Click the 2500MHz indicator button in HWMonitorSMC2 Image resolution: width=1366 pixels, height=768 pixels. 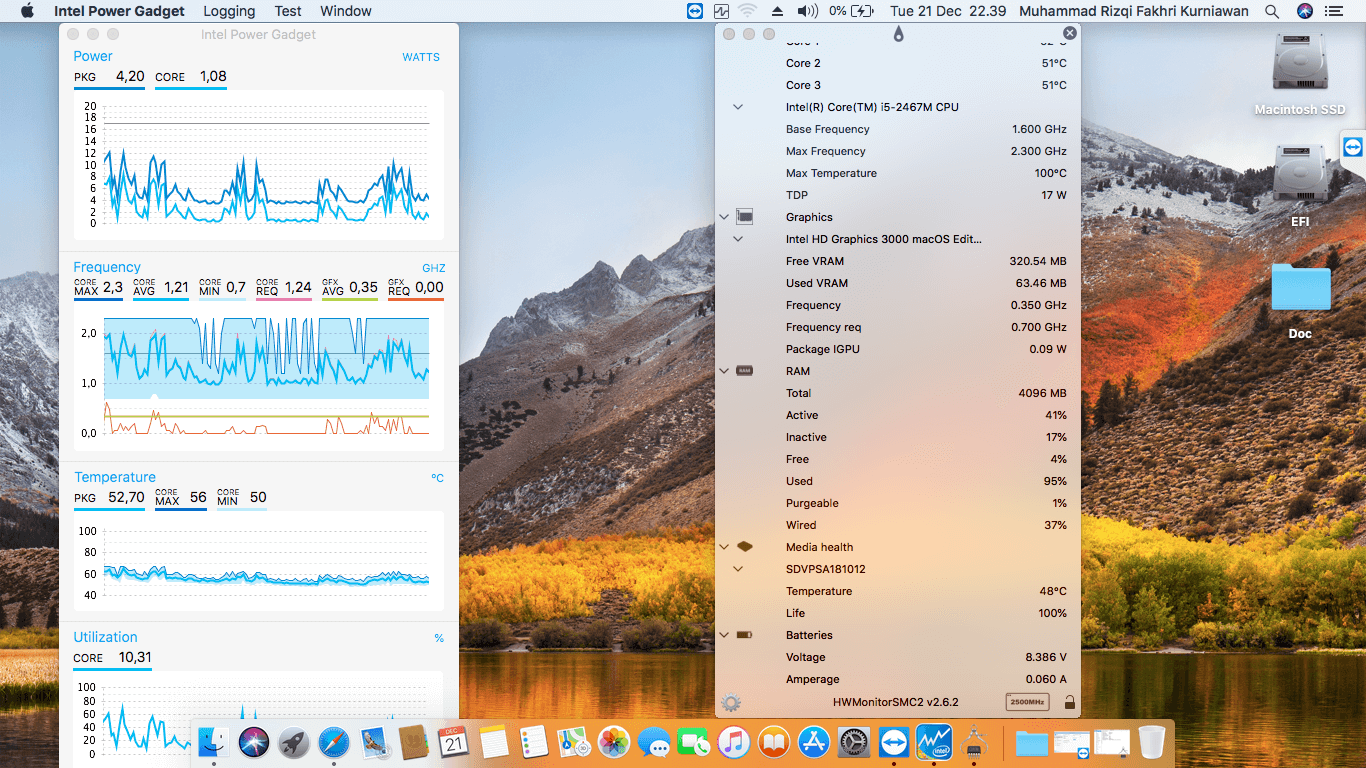tap(1028, 702)
